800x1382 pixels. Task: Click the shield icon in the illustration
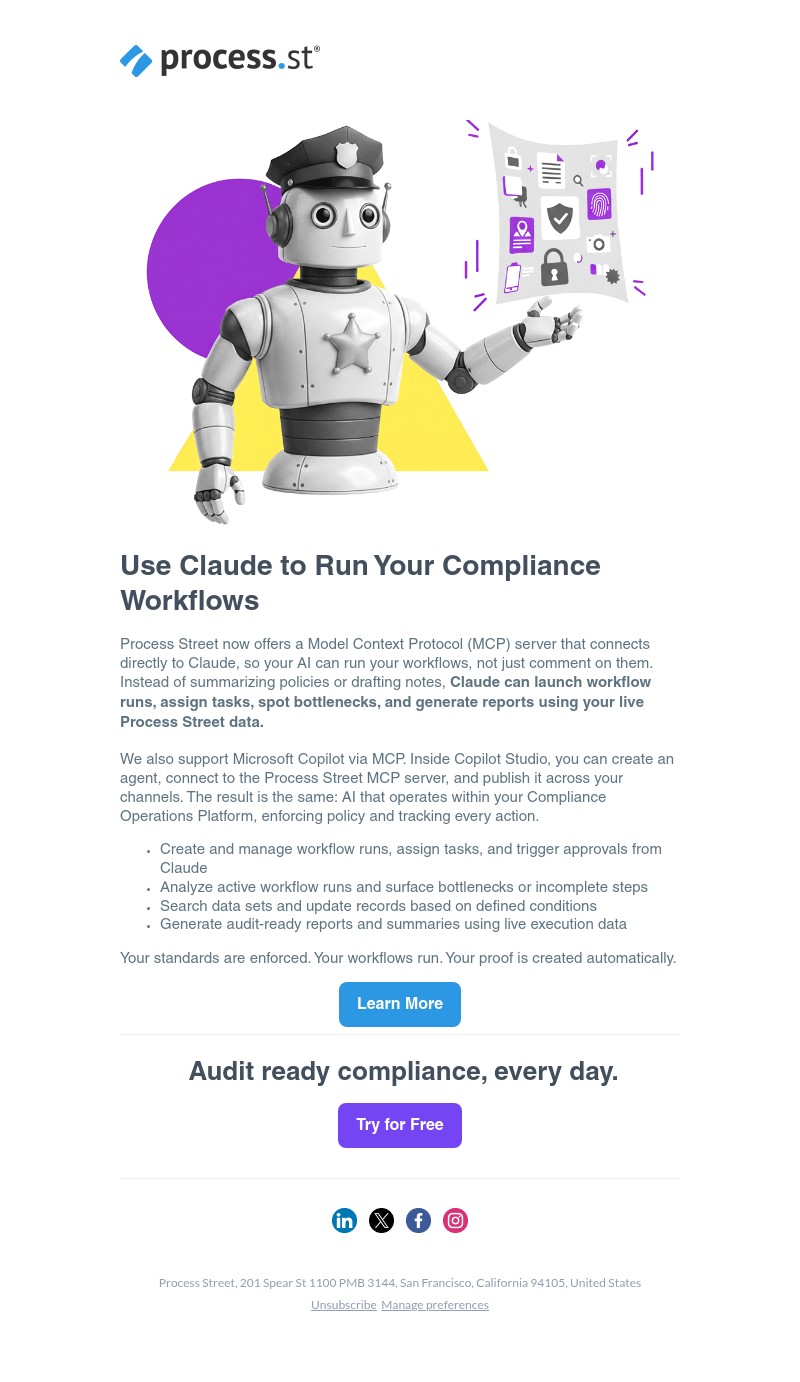[x=560, y=218]
